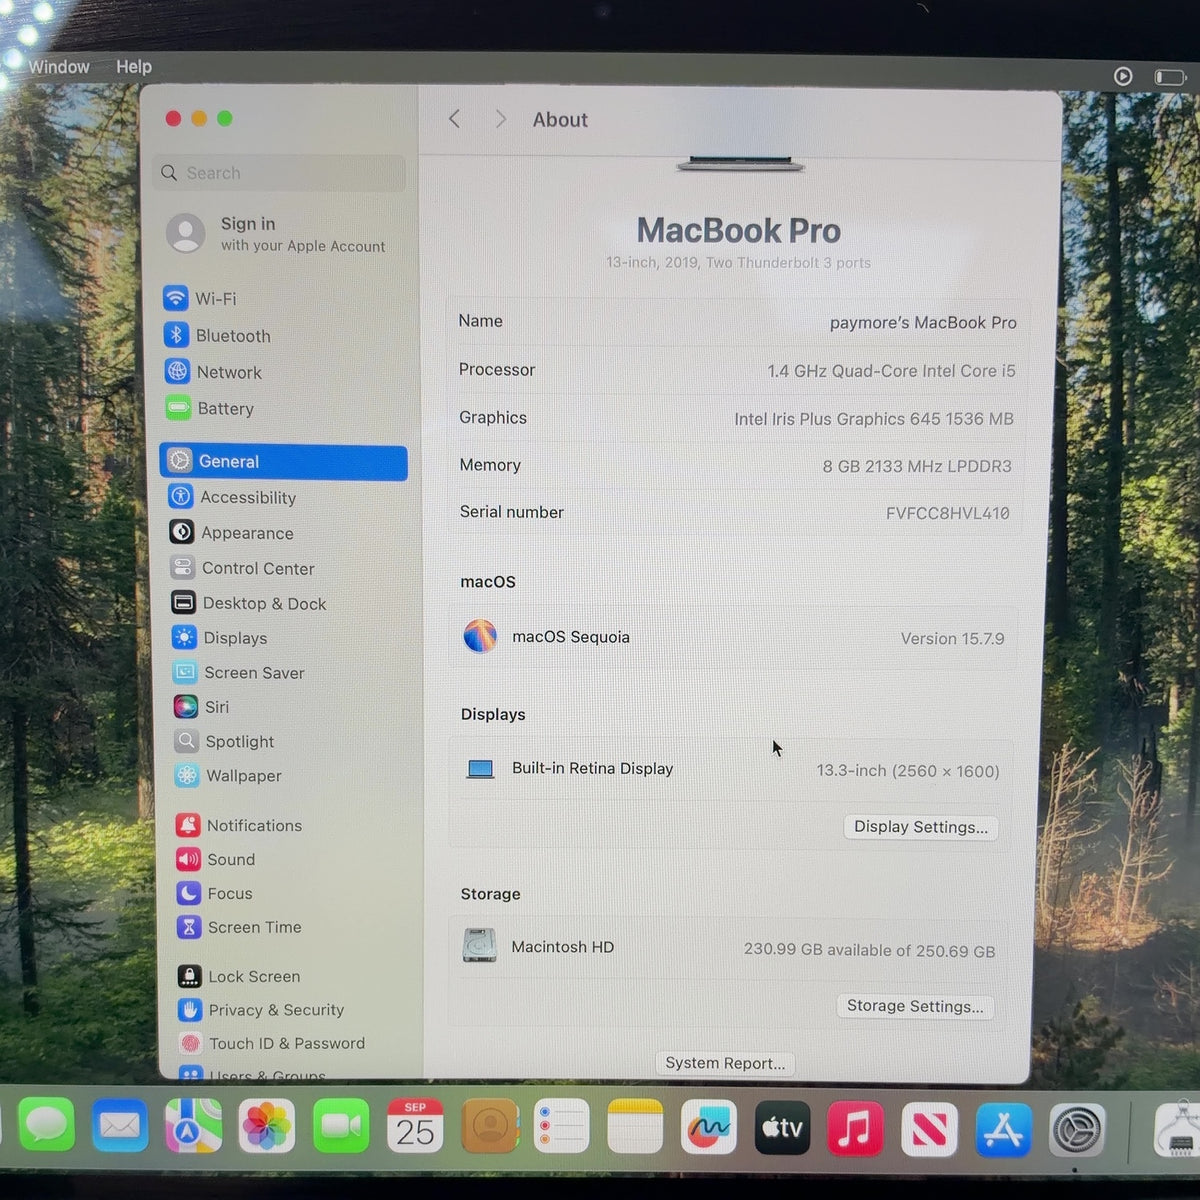Launch Freeform from the Dock
Screen dimensions: 1200x1200
(709, 1127)
